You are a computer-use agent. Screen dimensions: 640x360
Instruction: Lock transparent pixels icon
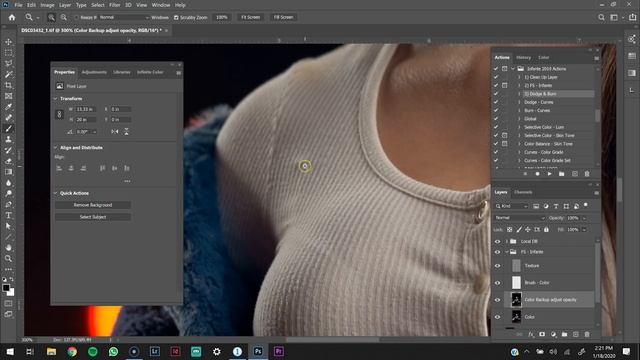(509, 230)
